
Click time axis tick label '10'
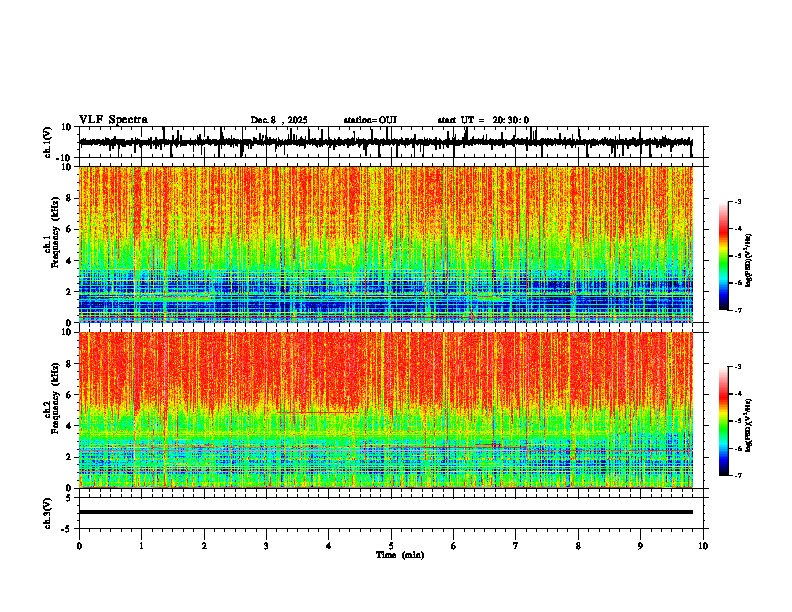(703, 546)
